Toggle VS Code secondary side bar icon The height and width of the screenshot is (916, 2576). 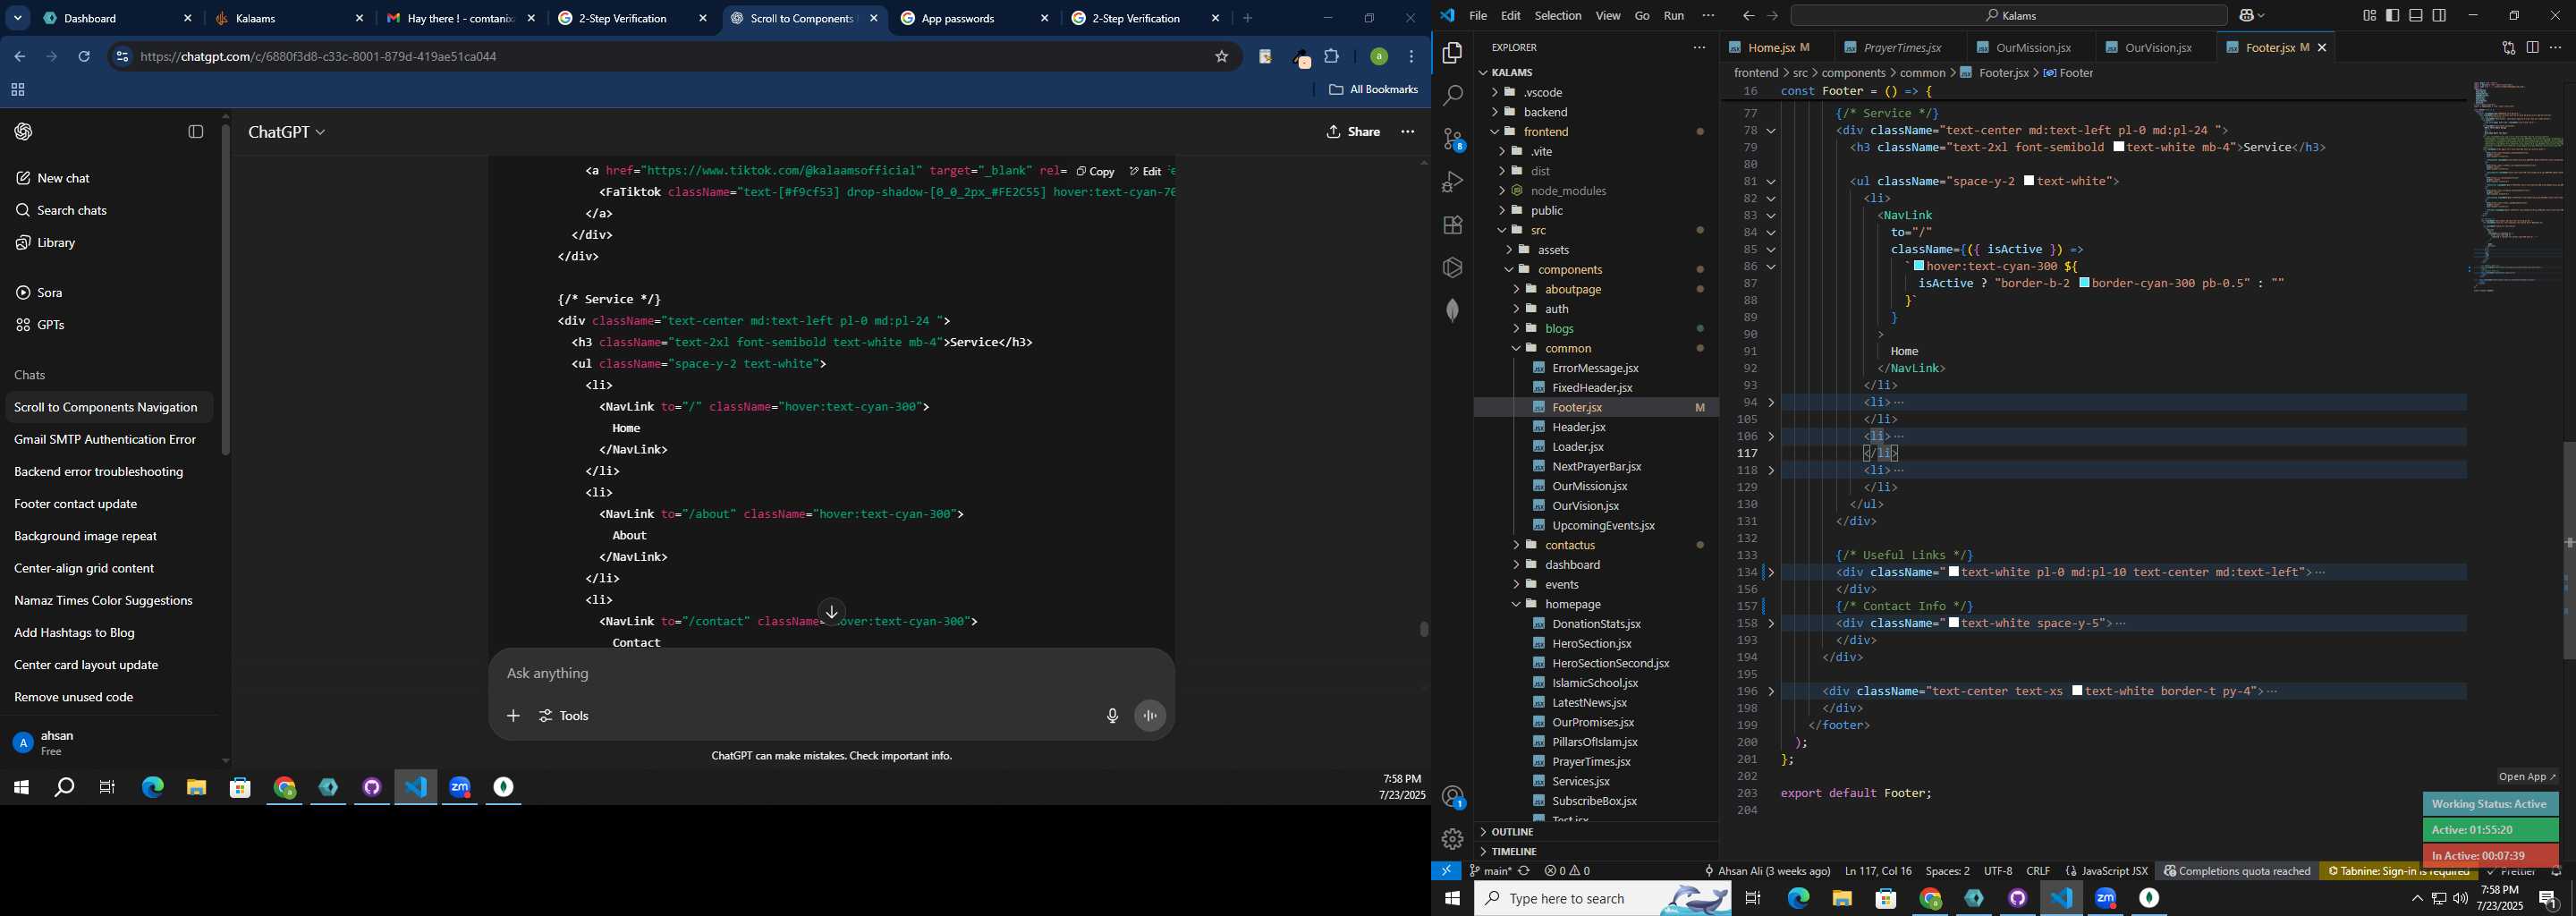coord(2439,16)
